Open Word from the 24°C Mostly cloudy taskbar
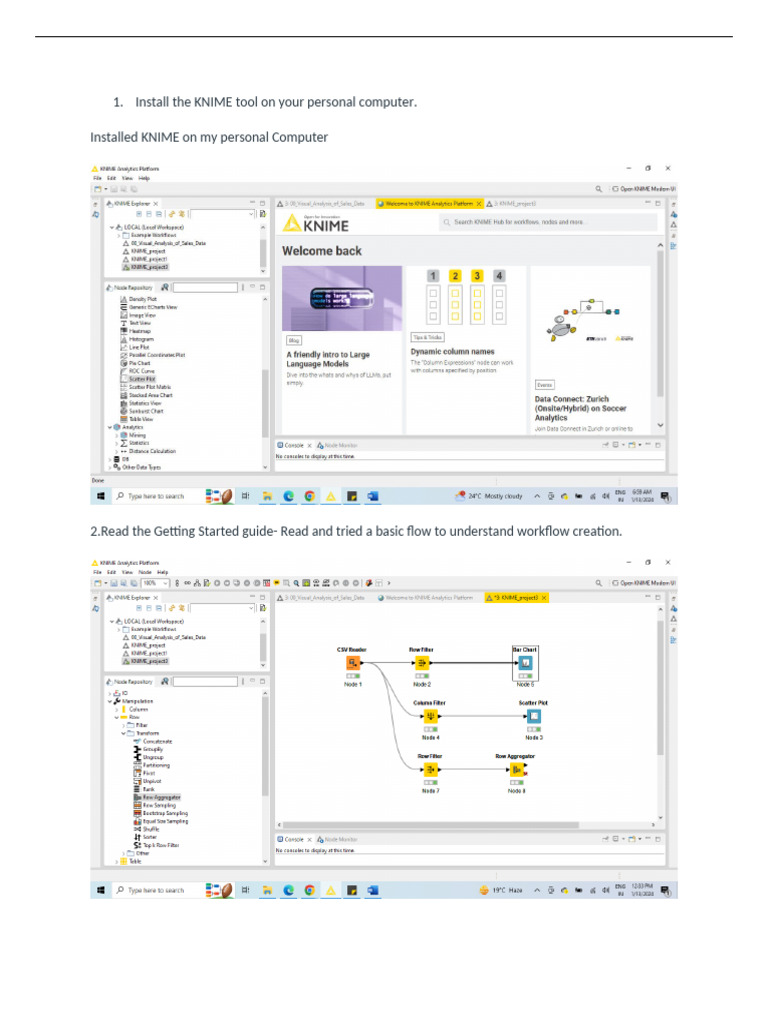768x1024 pixels. click(373, 496)
